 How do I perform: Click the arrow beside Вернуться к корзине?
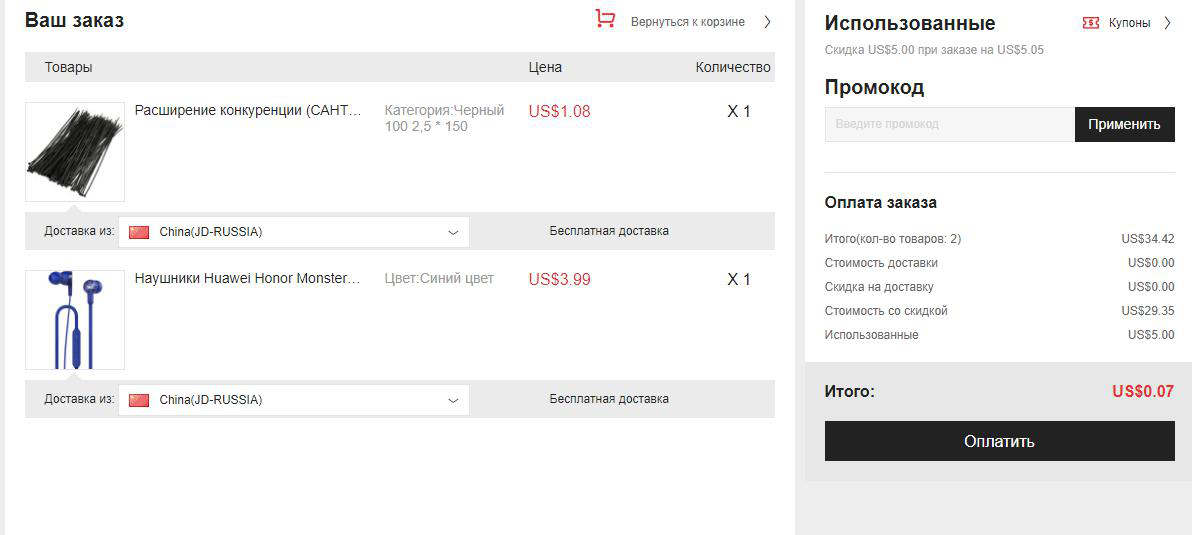pos(767,22)
